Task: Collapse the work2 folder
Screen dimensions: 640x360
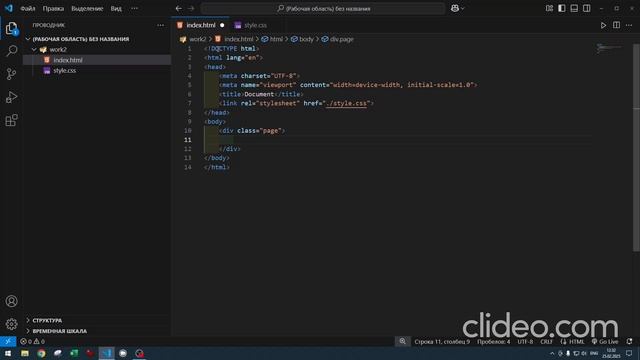Action: coord(34,49)
